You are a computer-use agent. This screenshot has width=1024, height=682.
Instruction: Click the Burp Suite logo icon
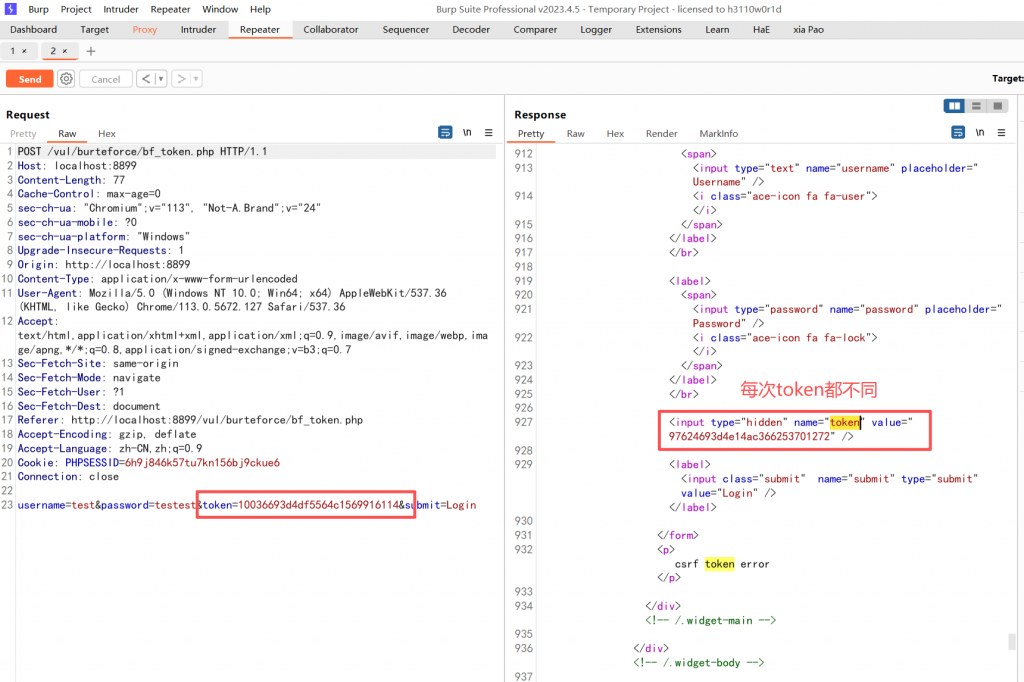(x=10, y=9)
